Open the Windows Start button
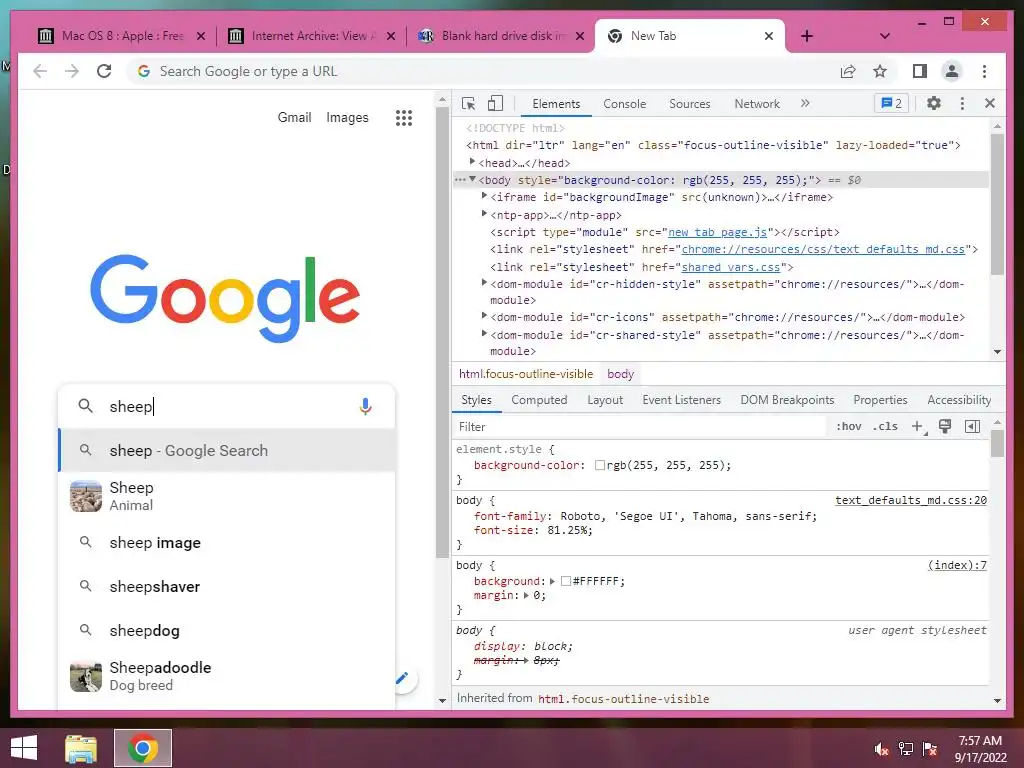 click(x=24, y=748)
